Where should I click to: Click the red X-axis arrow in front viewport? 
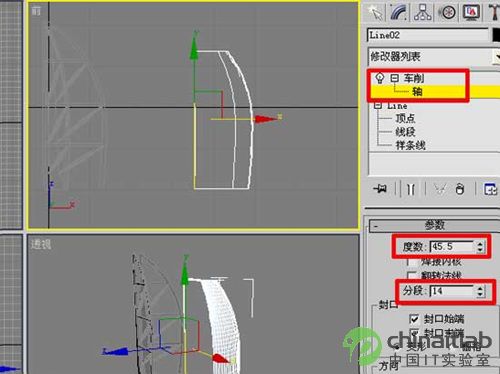tap(267, 119)
